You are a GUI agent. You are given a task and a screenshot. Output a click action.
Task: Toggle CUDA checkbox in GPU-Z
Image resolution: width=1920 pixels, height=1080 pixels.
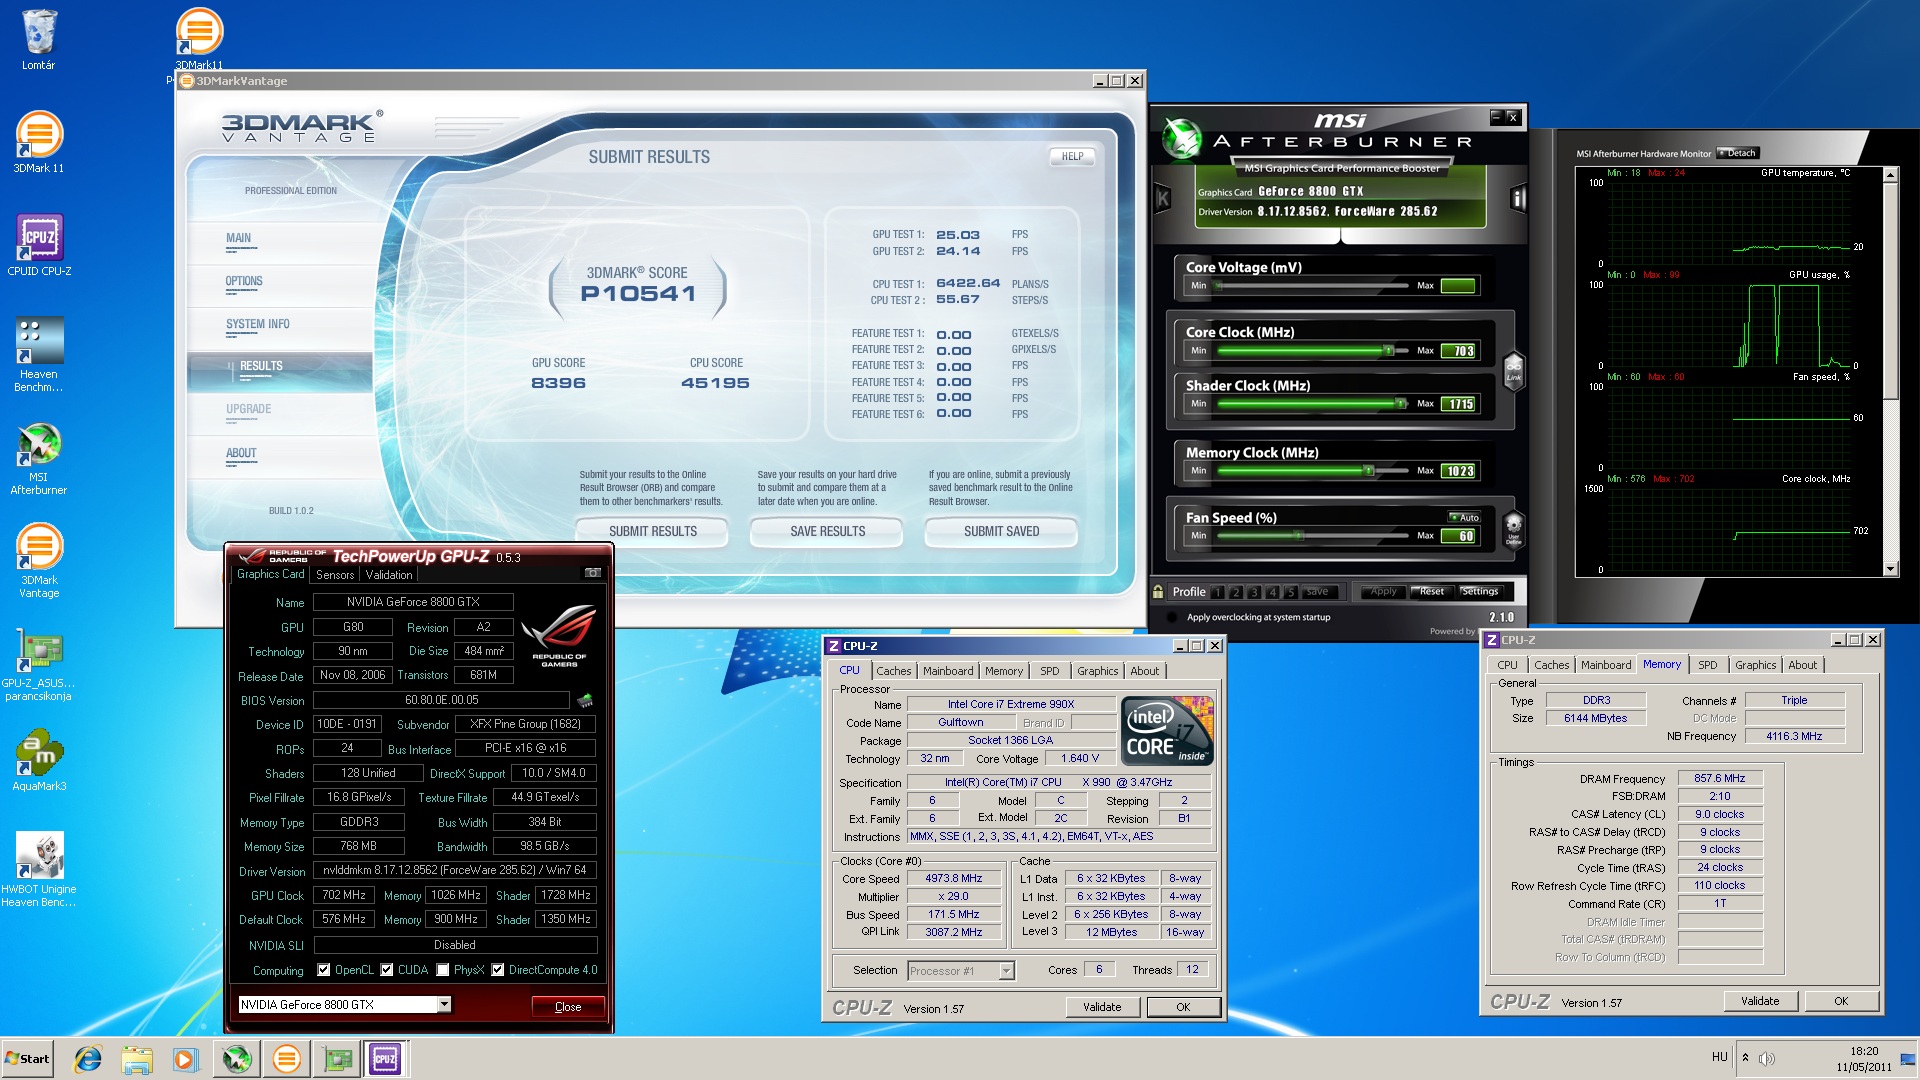coord(386,970)
